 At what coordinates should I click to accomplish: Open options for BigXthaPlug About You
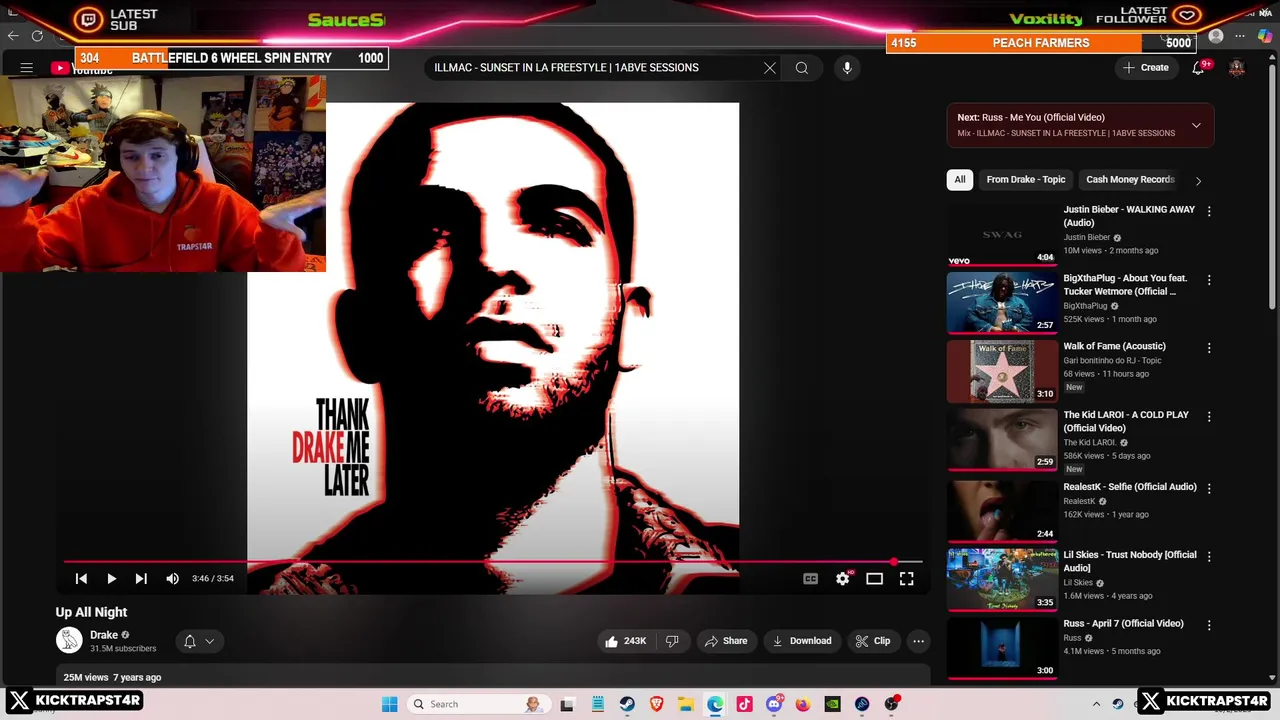coord(1209,280)
